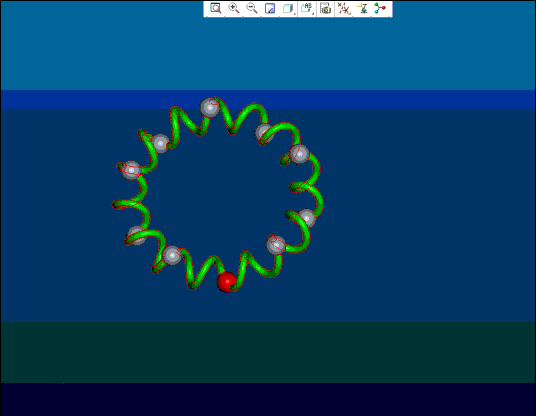The width and height of the screenshot is (536, 416).
Task: Click the annotation label display icon
Action: pos(307,8)
